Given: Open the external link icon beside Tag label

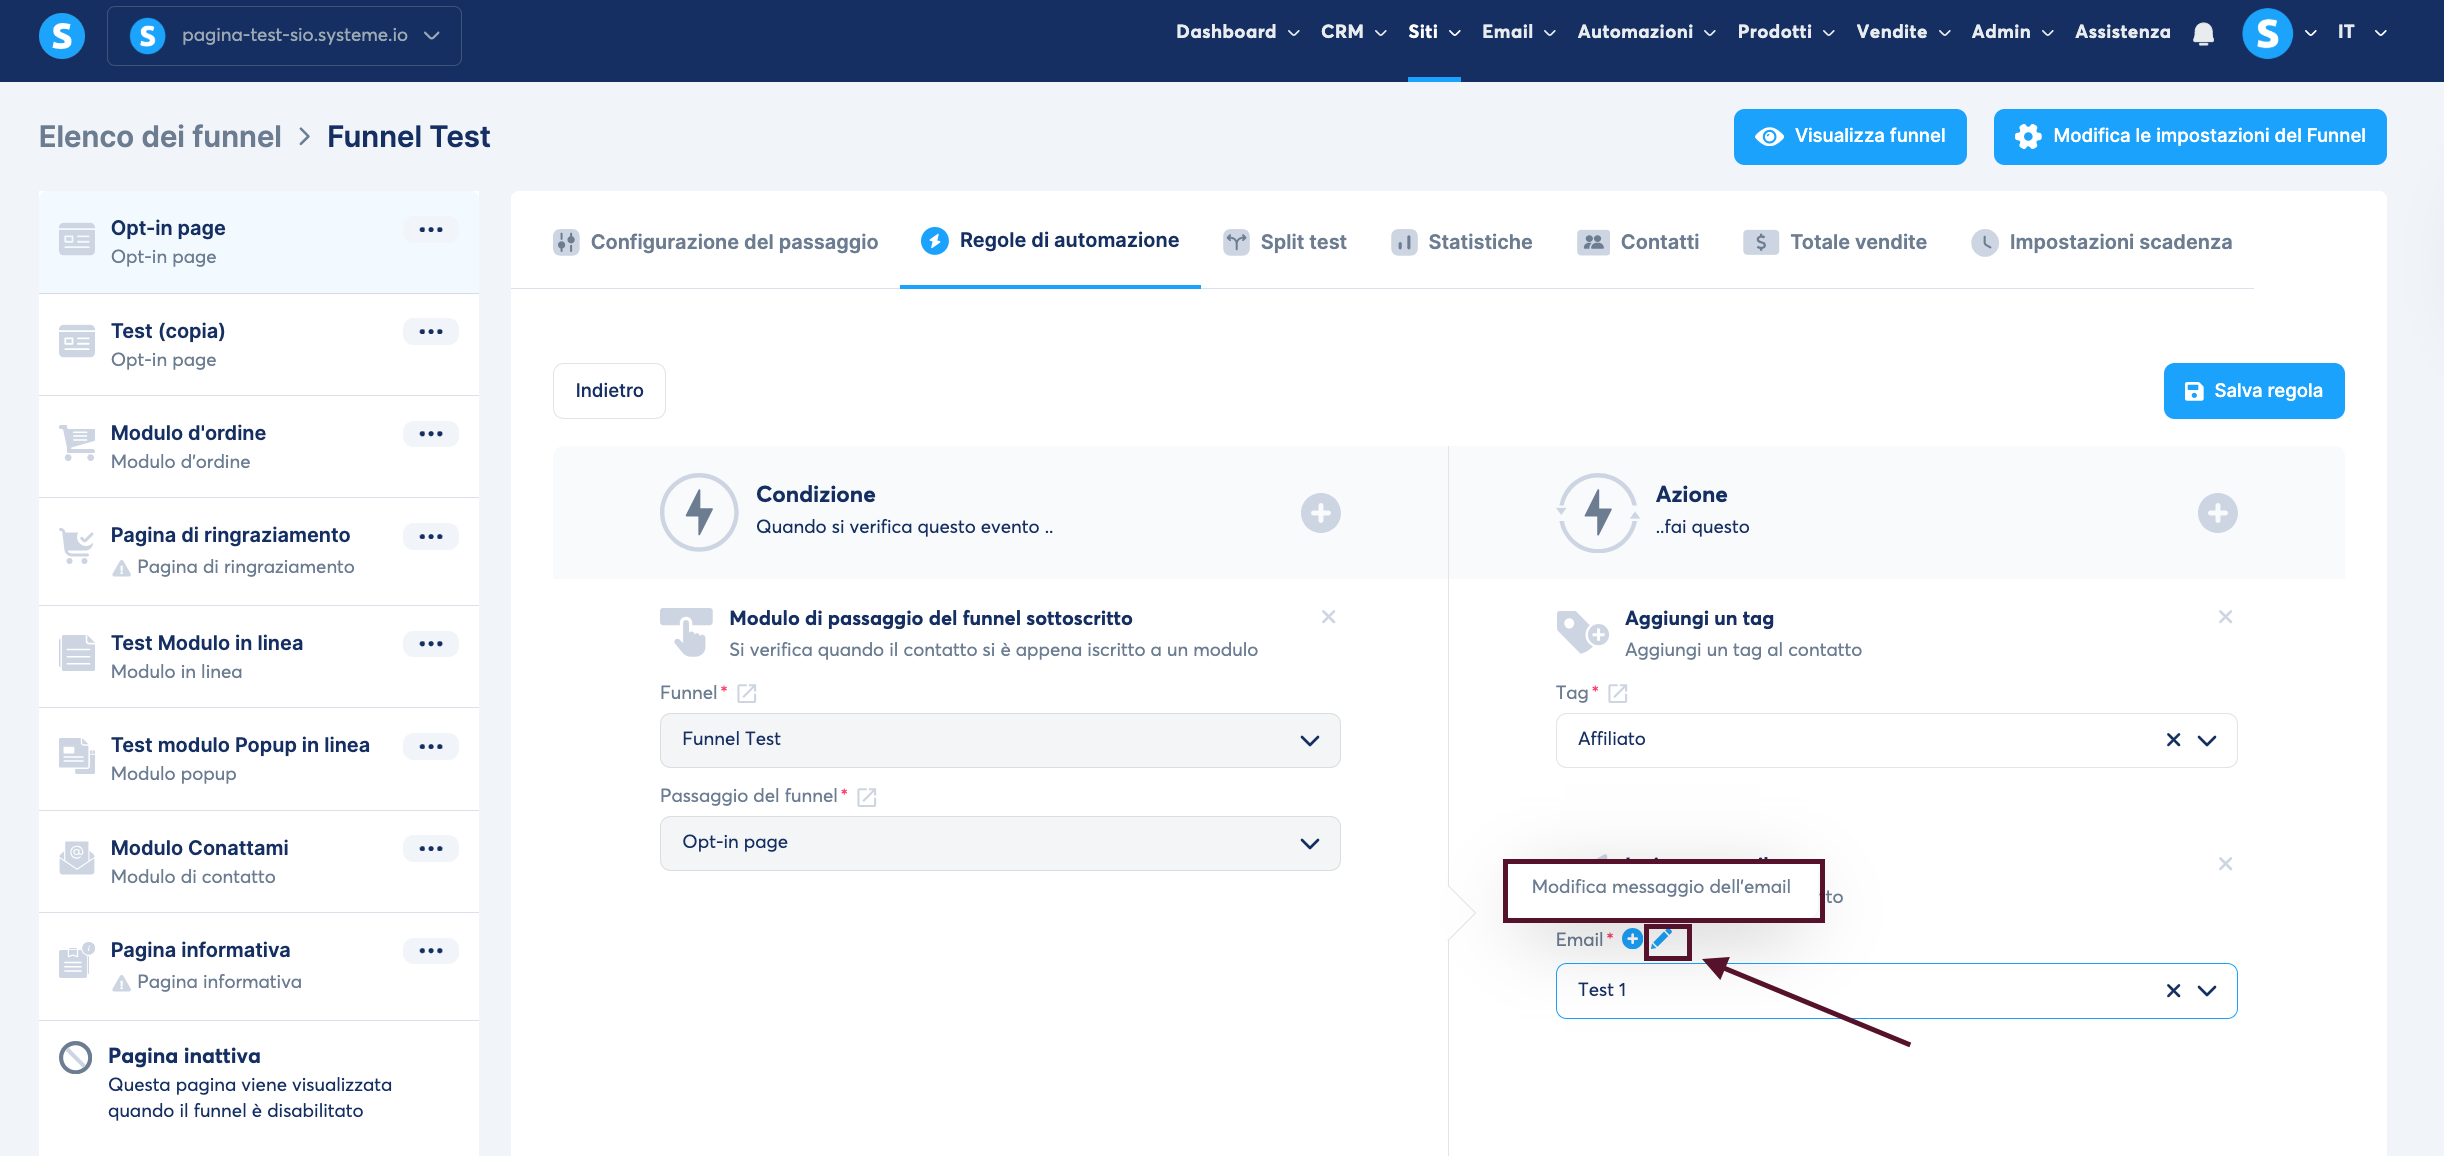Looking at the screenshot, I should pyautogui.click(x=1618, y=693).
